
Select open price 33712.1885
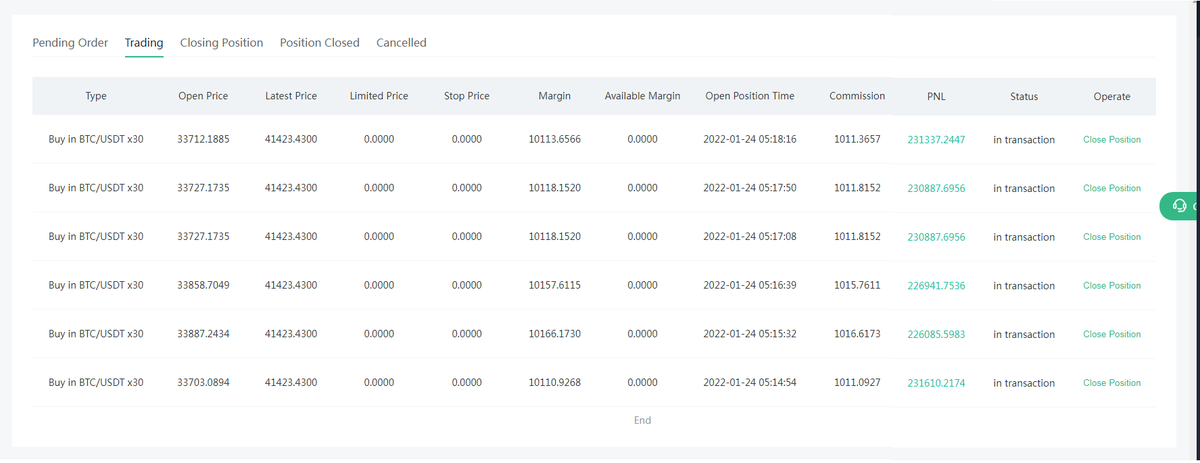(203, 139)
